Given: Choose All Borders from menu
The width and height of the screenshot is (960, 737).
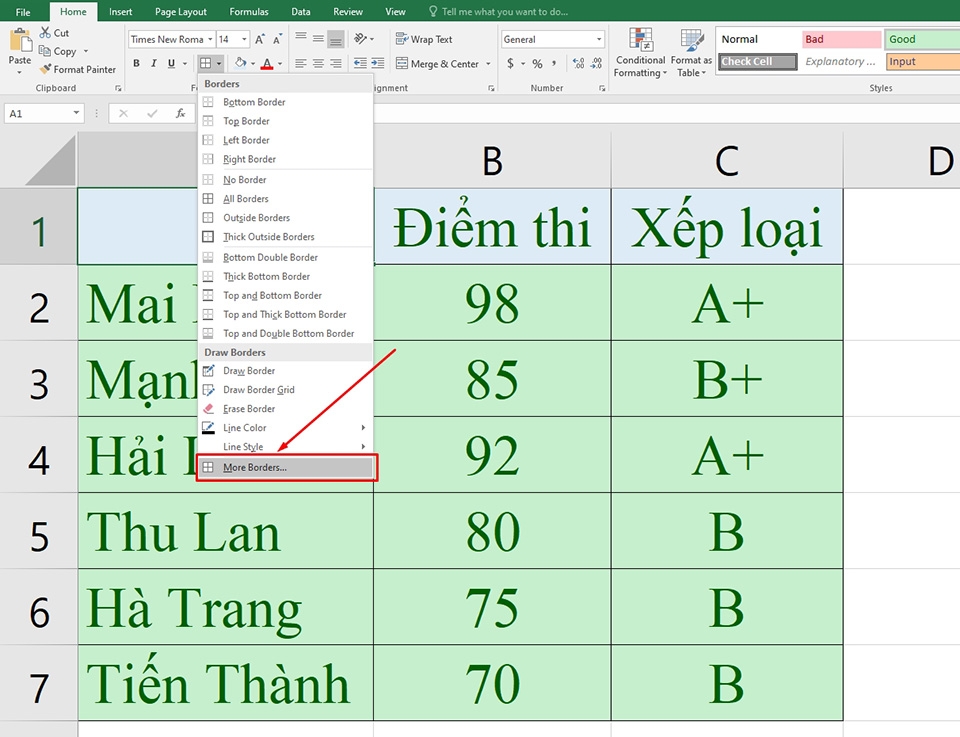Looking at the screenshot, I should pos(285,198).
